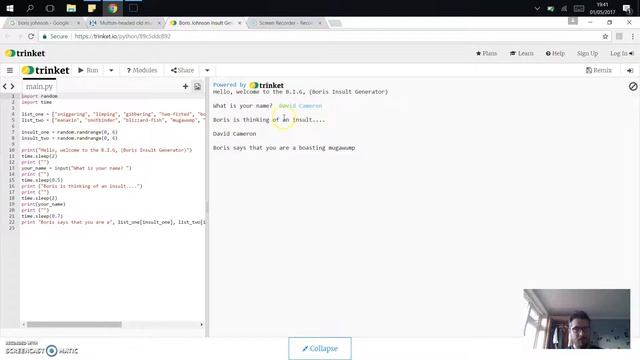Click the add image file icon
Screen dimensions: 640x360
[x=198, y=86]
